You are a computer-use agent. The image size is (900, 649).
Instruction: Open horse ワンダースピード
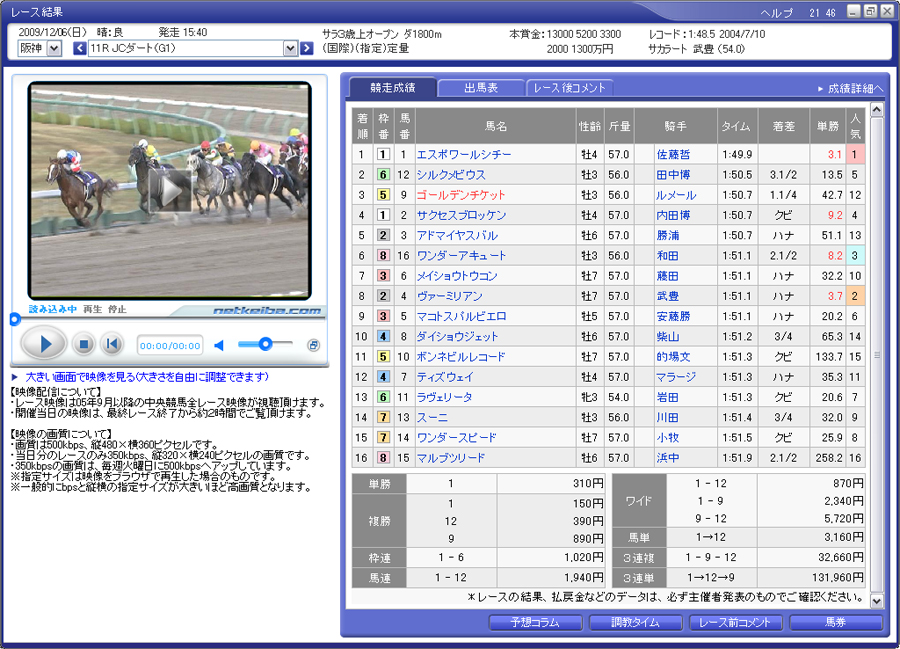coord(457,438)
